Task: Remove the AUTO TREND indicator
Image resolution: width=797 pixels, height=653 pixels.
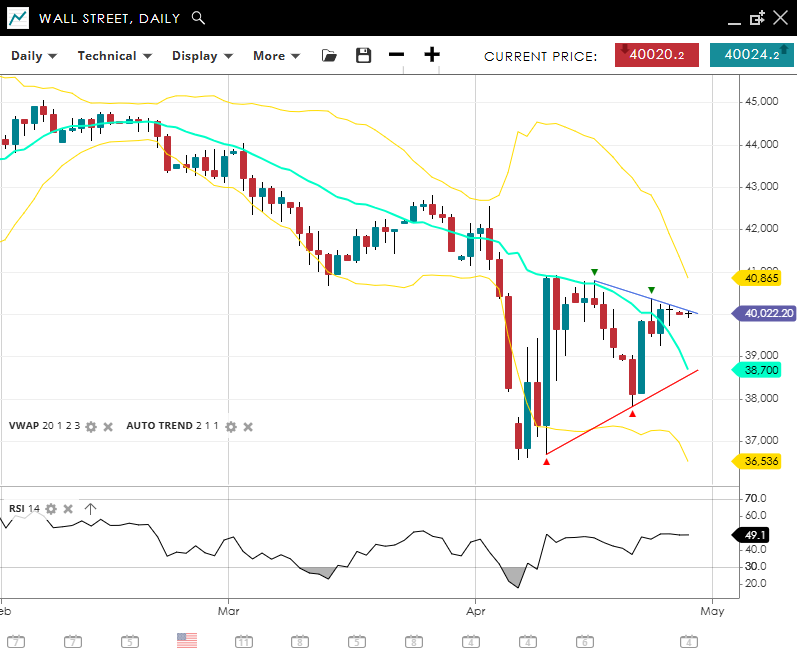Action: pos(248,427)
